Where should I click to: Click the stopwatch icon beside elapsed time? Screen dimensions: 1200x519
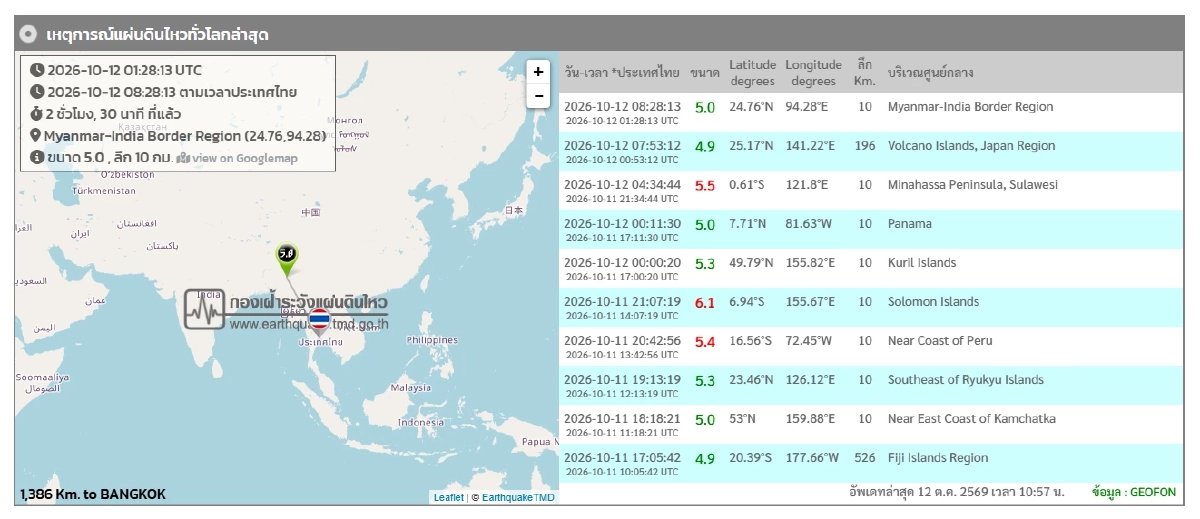pos(37,114)
